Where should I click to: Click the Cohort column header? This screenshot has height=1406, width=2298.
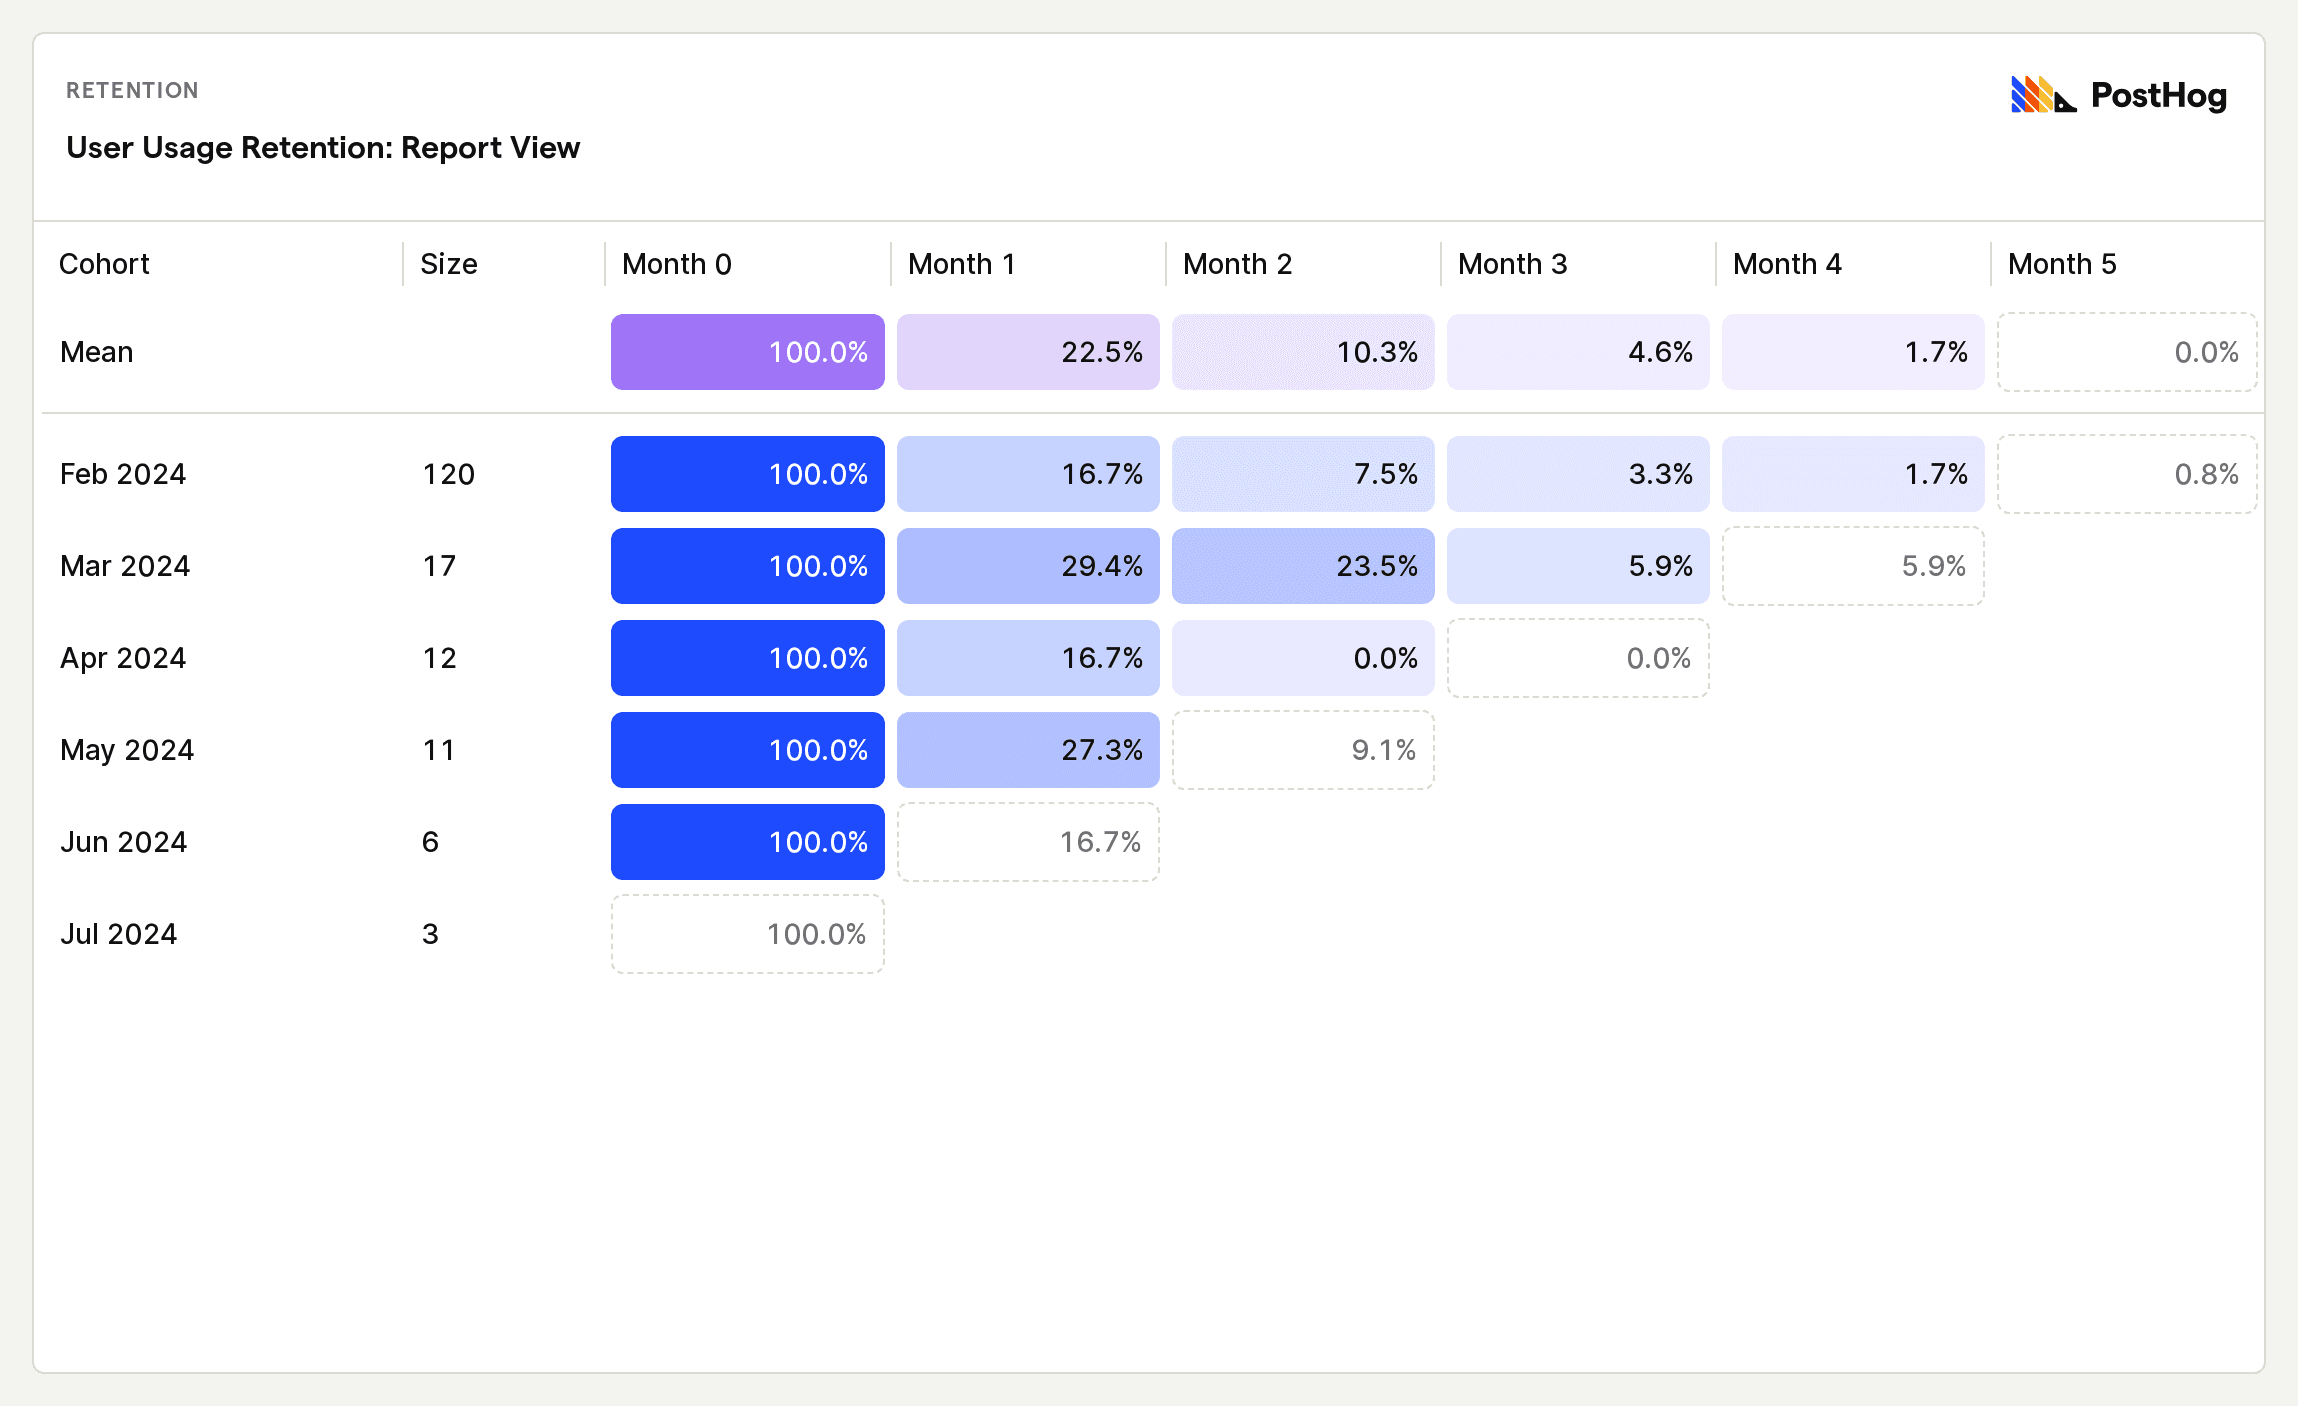104,264
